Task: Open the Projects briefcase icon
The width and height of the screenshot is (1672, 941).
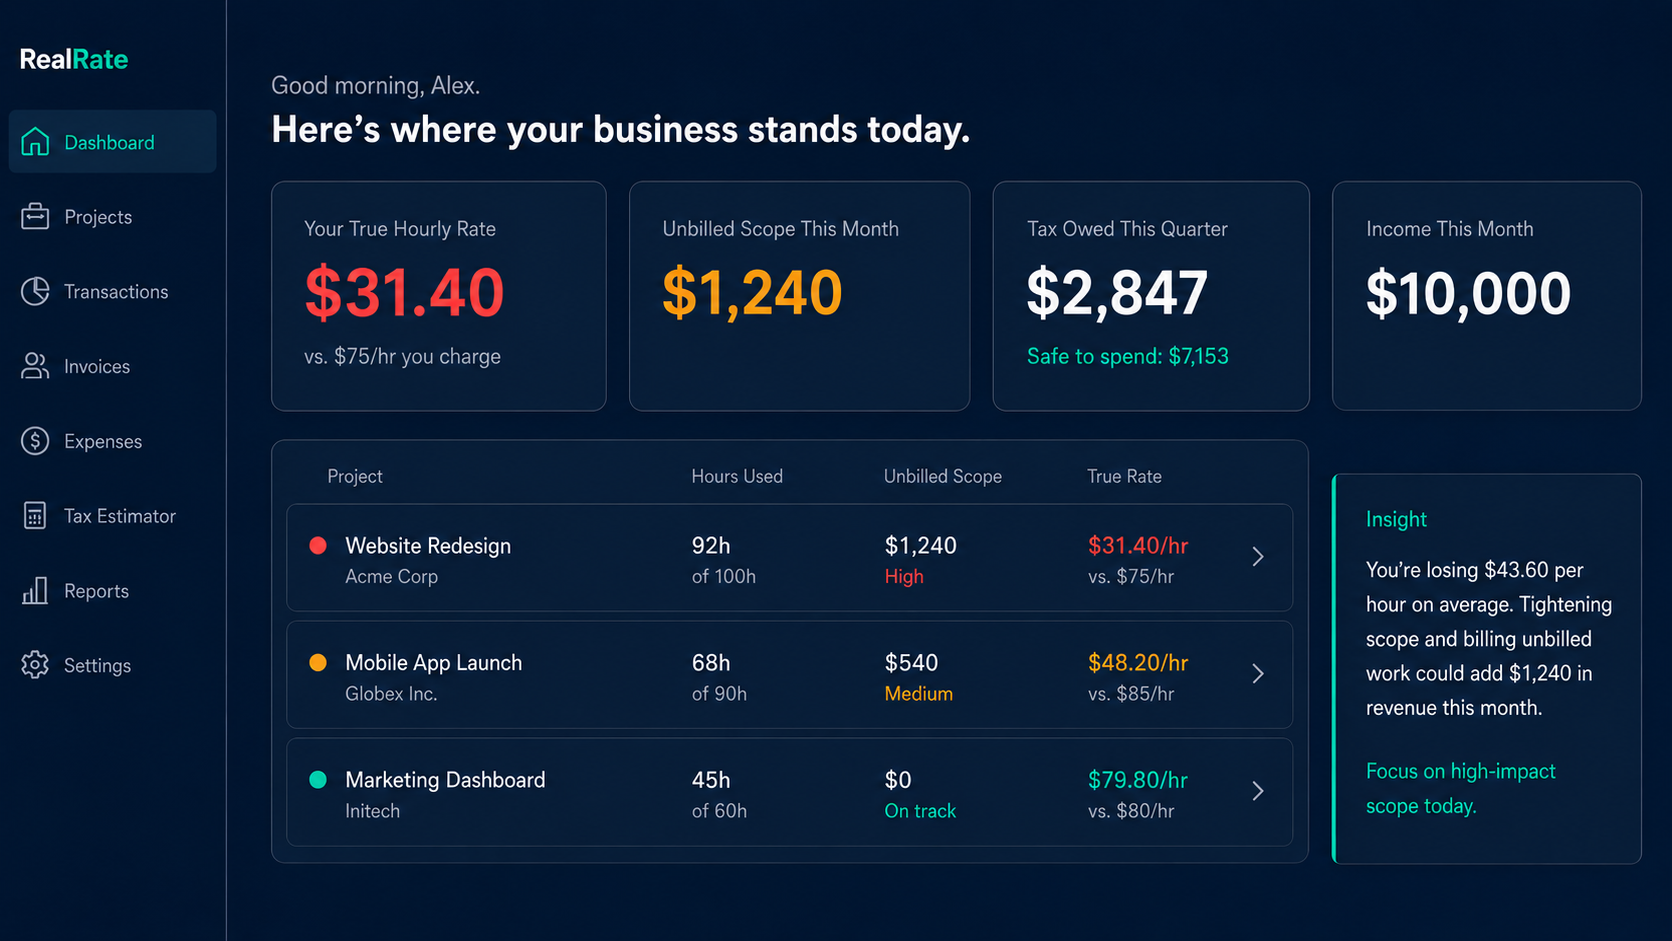Action: pos(35,216)
